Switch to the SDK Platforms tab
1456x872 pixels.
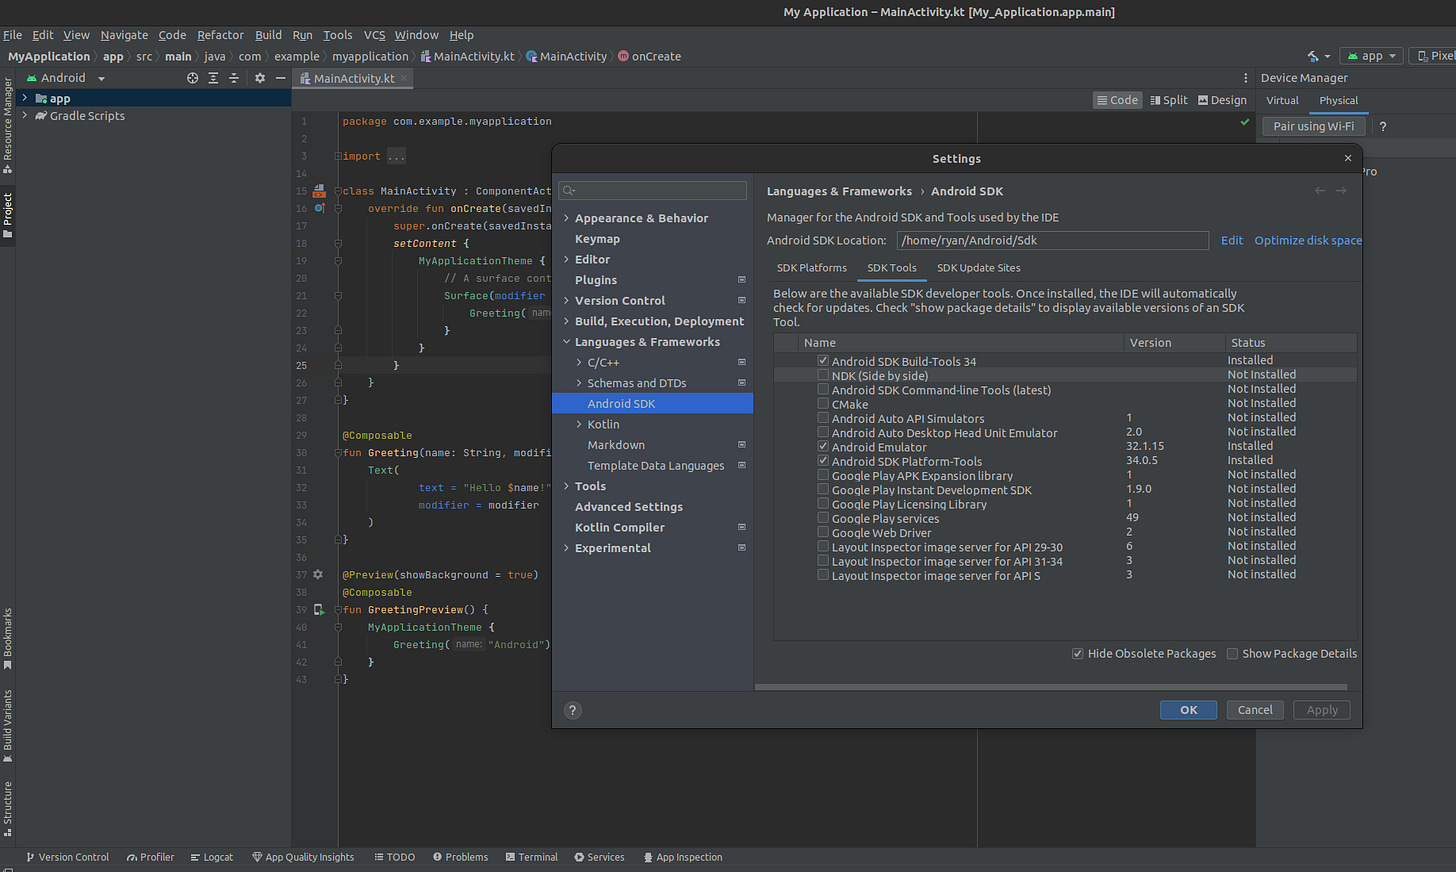coord(811,268)
